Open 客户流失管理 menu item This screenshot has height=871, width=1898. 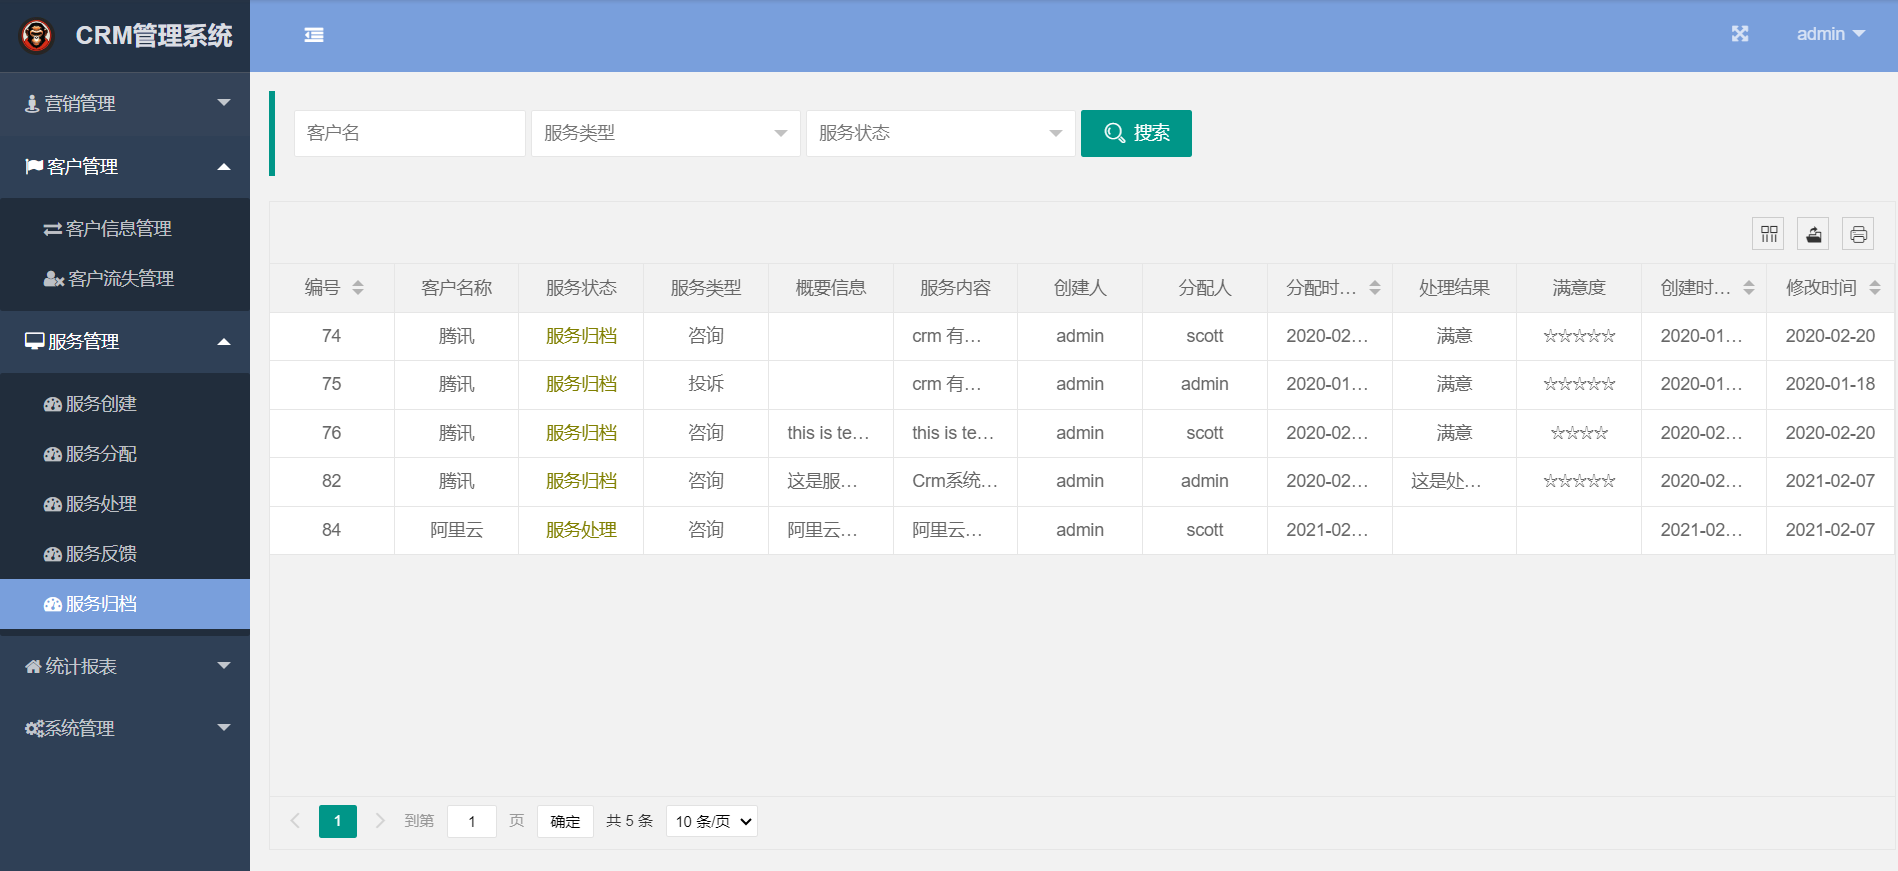tap(125, 278)
